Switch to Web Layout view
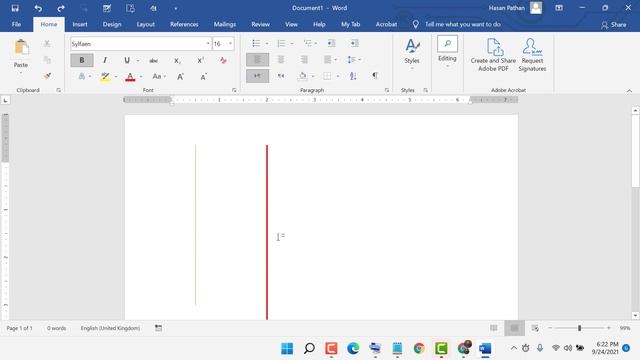The image size is (640, 360). click(x=535, y=328)
